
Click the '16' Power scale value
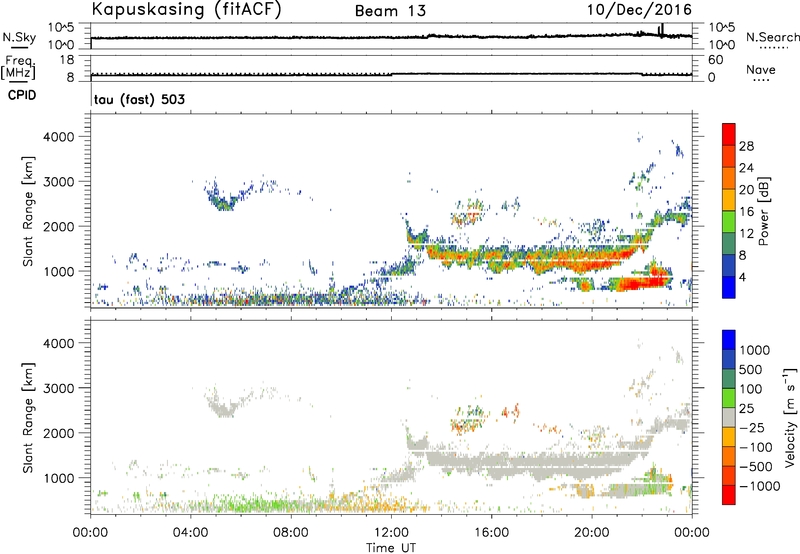pyautogui.click(x=746, y=212)
